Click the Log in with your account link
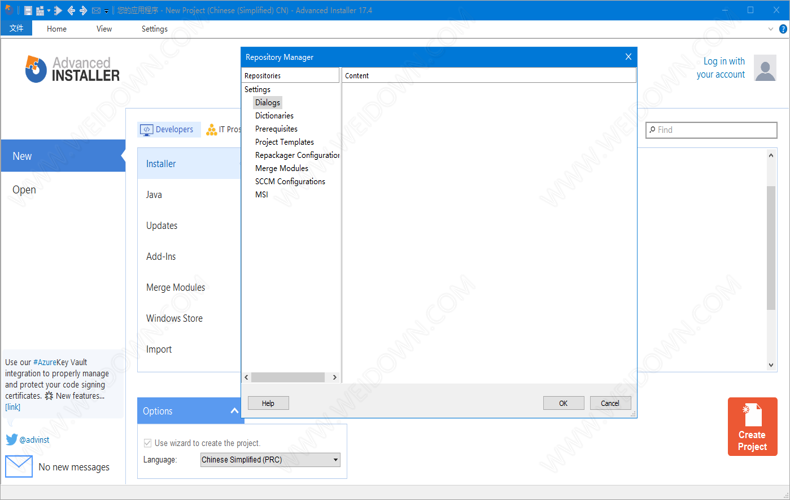 coord(721,68)
